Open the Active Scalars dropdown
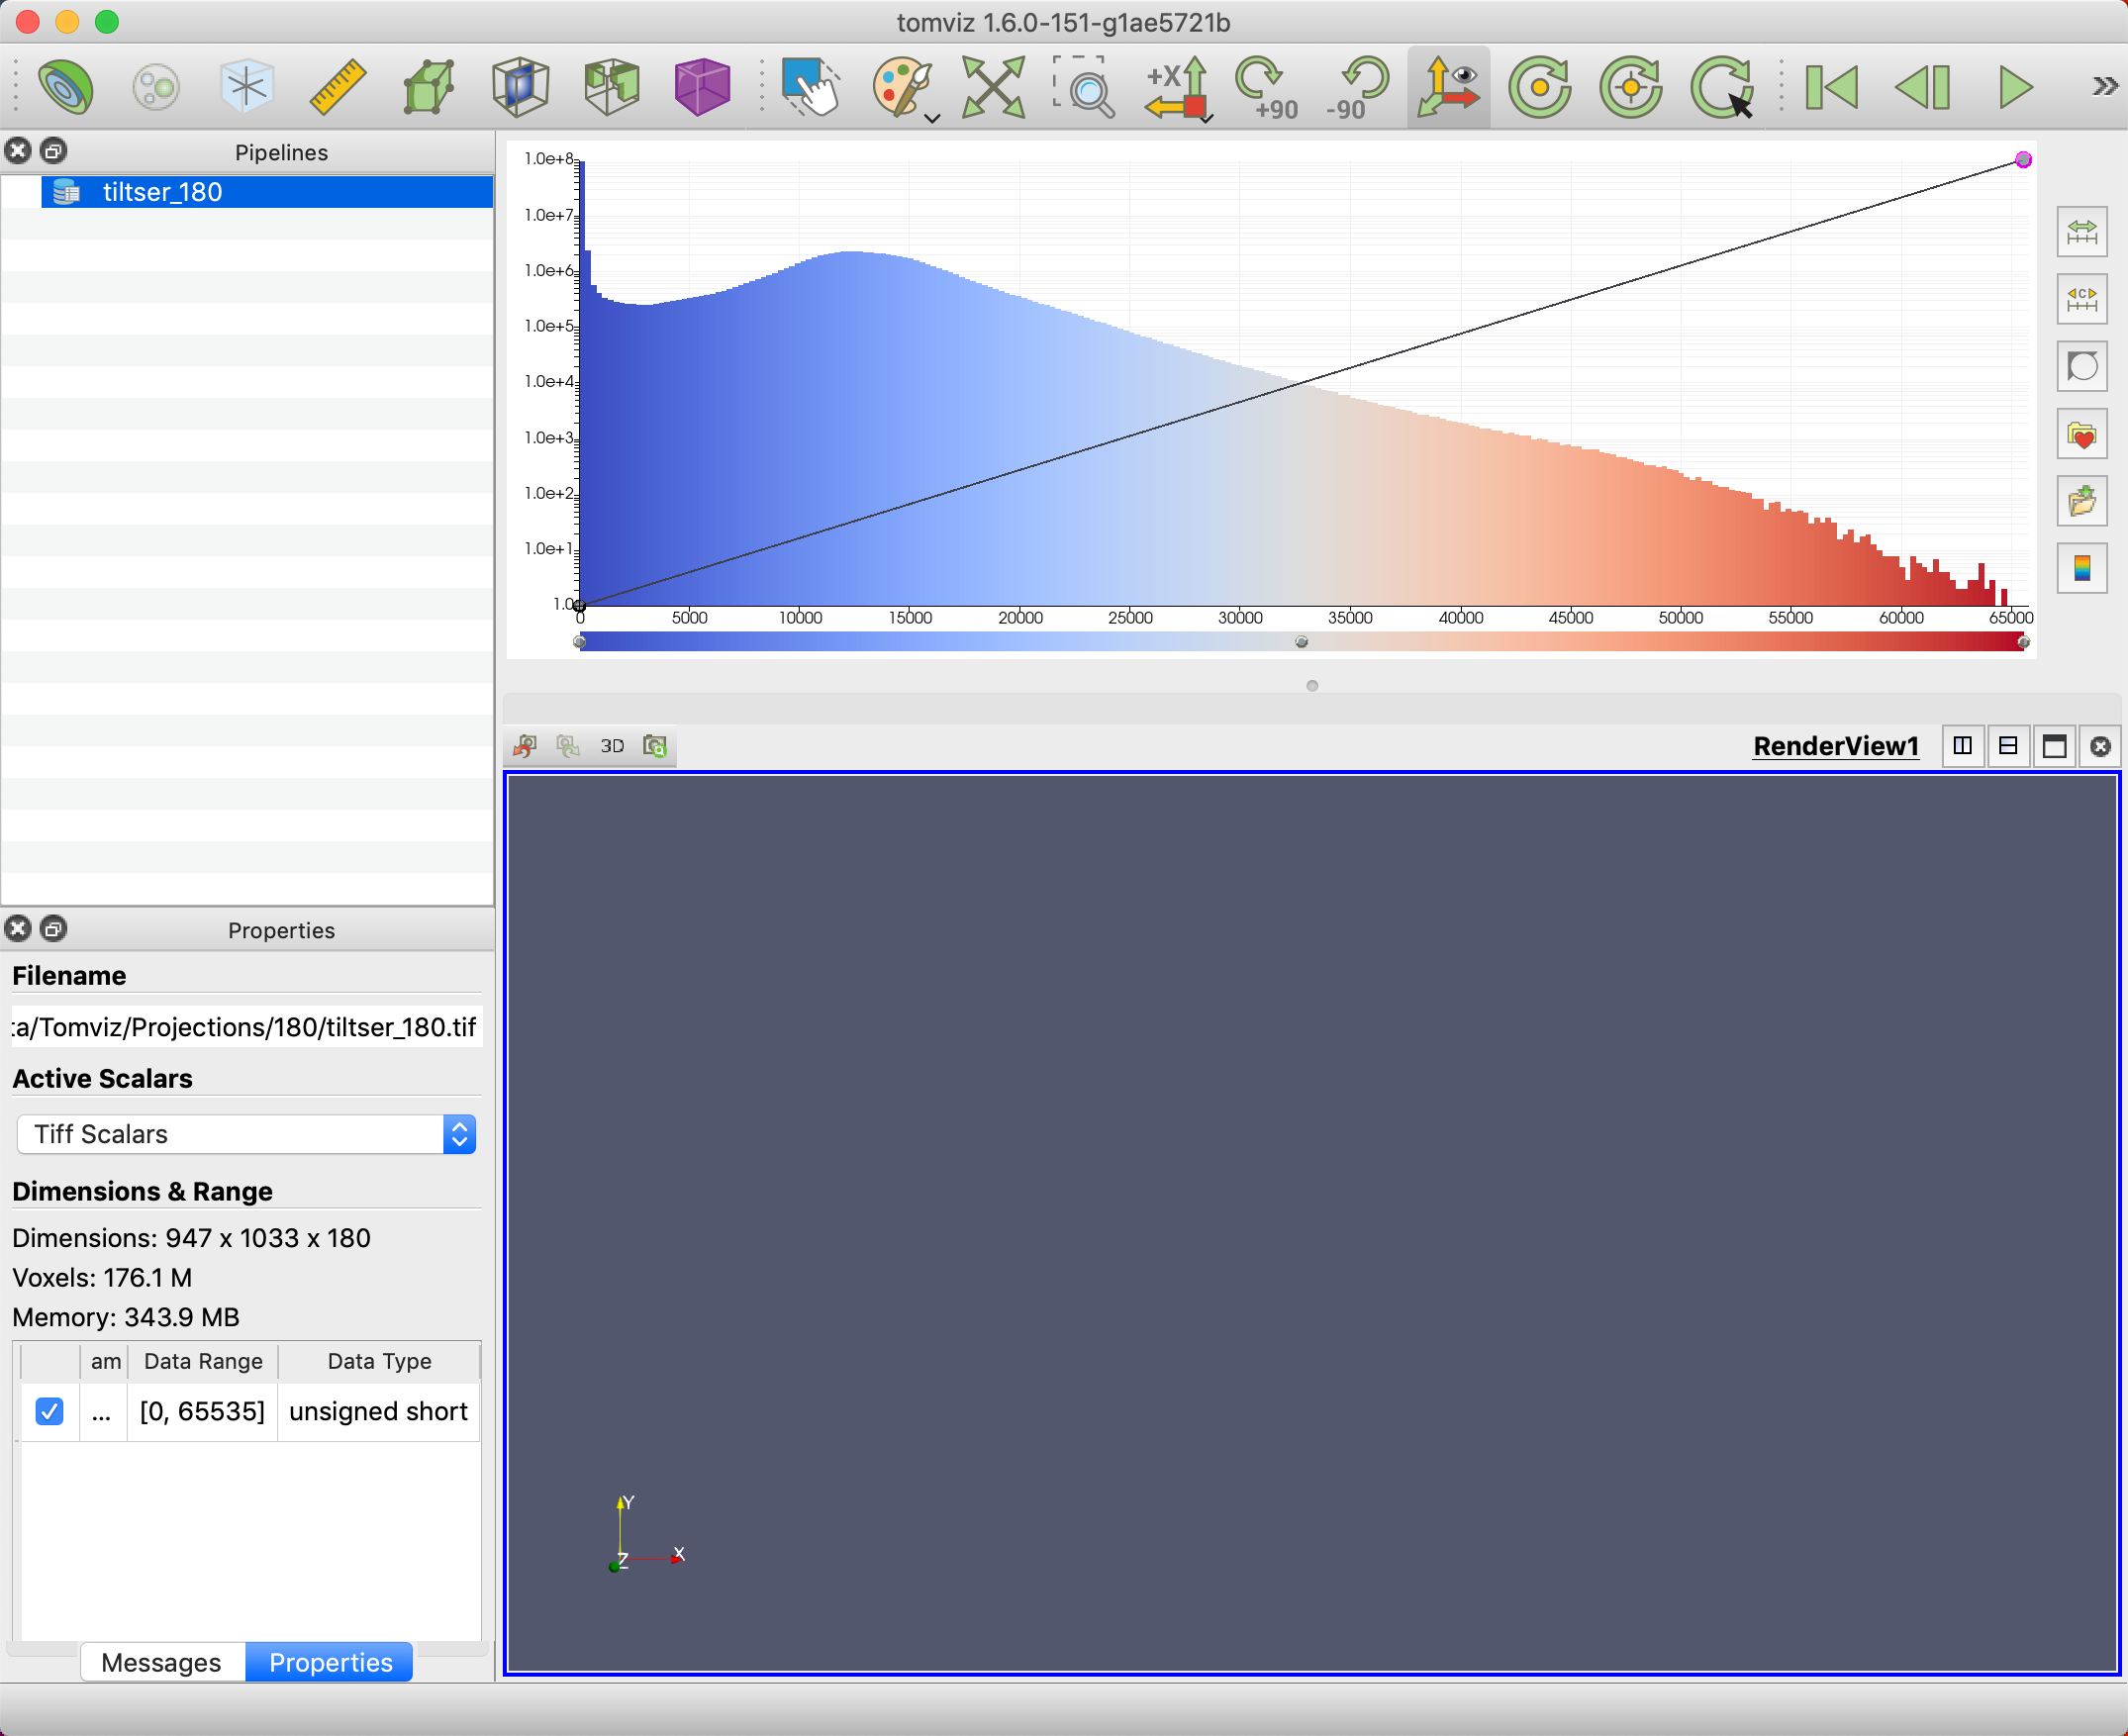The image size is (2128, 1736). (x=246, y=1134)
